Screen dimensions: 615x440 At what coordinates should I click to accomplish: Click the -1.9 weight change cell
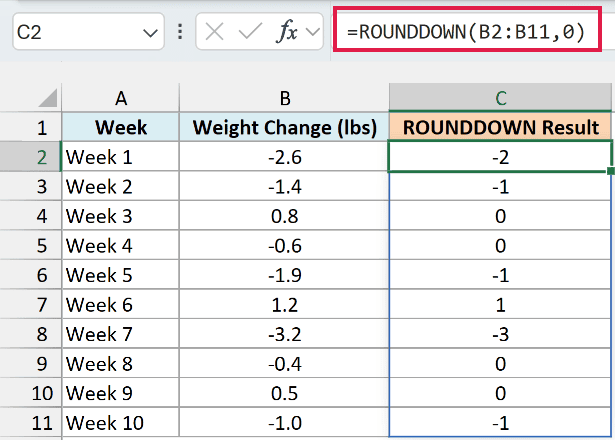tap(284, 275)
